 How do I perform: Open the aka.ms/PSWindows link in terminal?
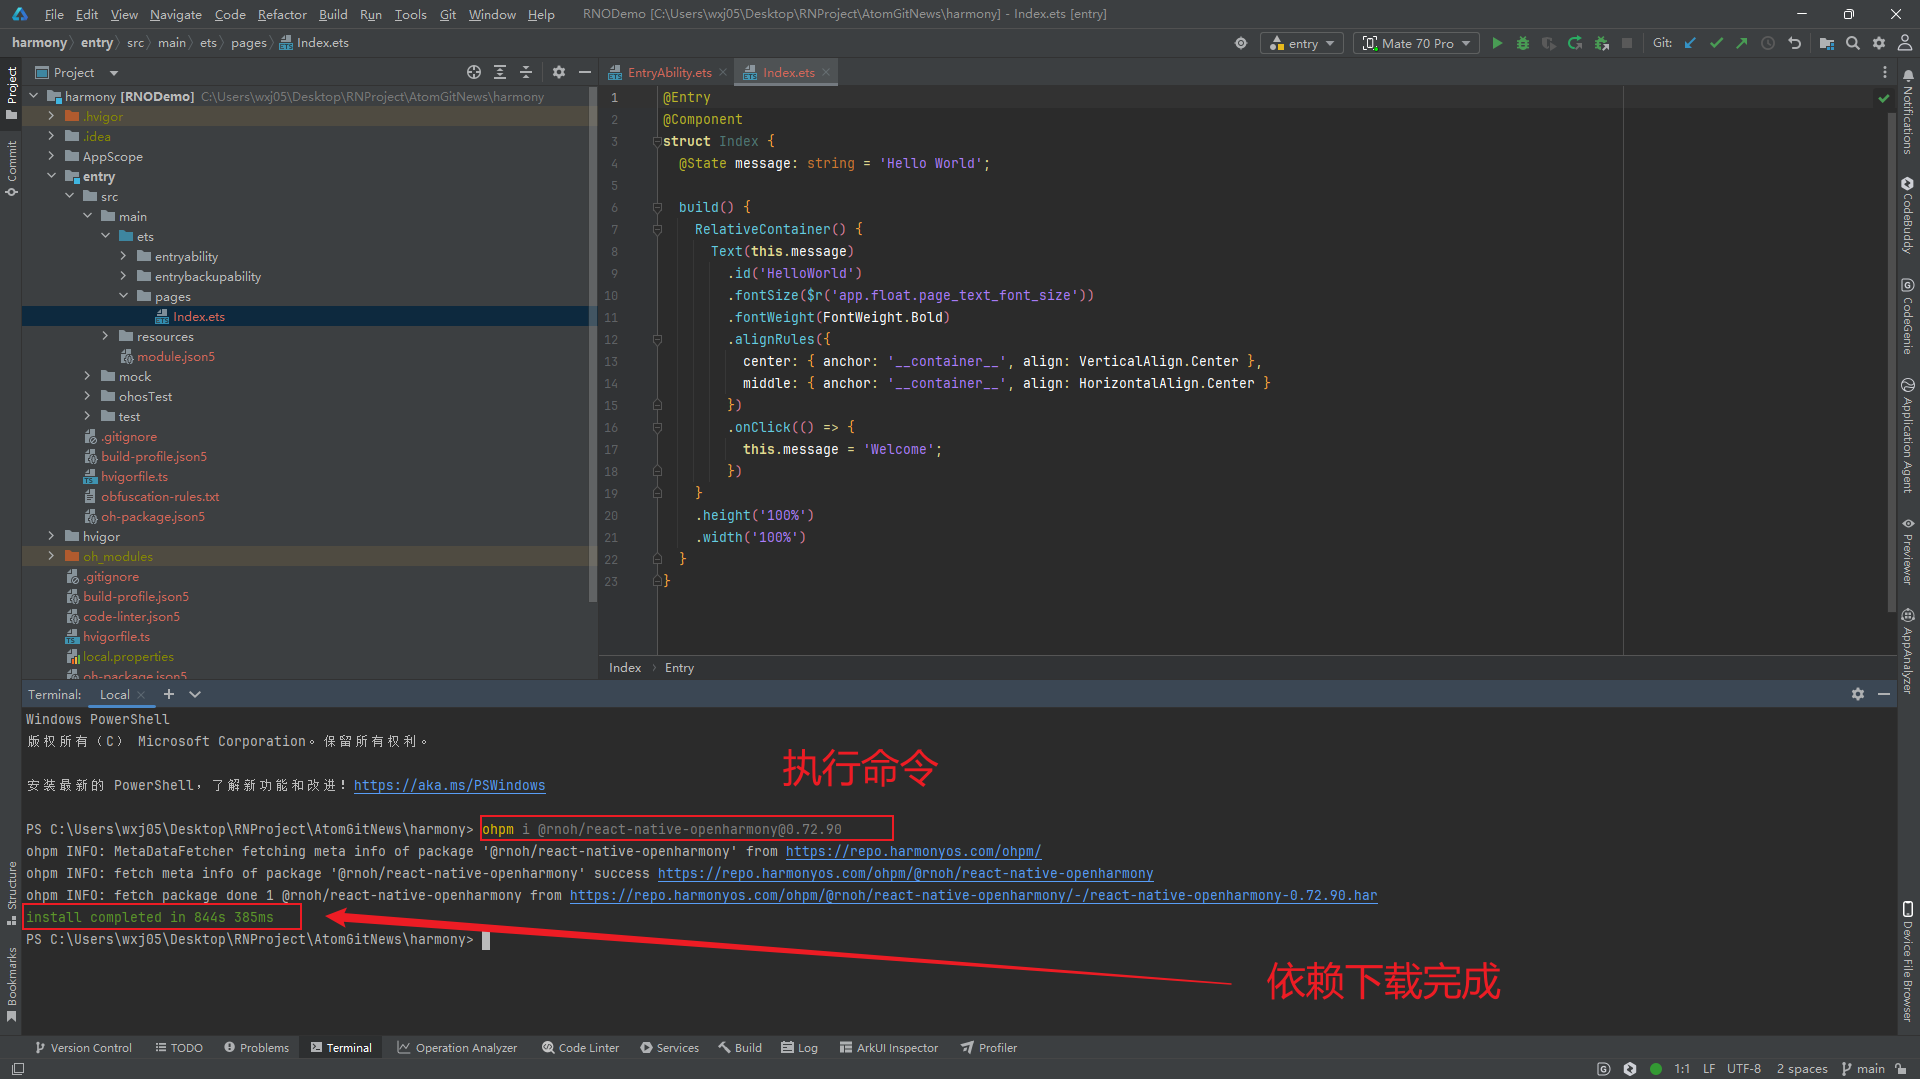pyautogui.click(x=449, y=785)
